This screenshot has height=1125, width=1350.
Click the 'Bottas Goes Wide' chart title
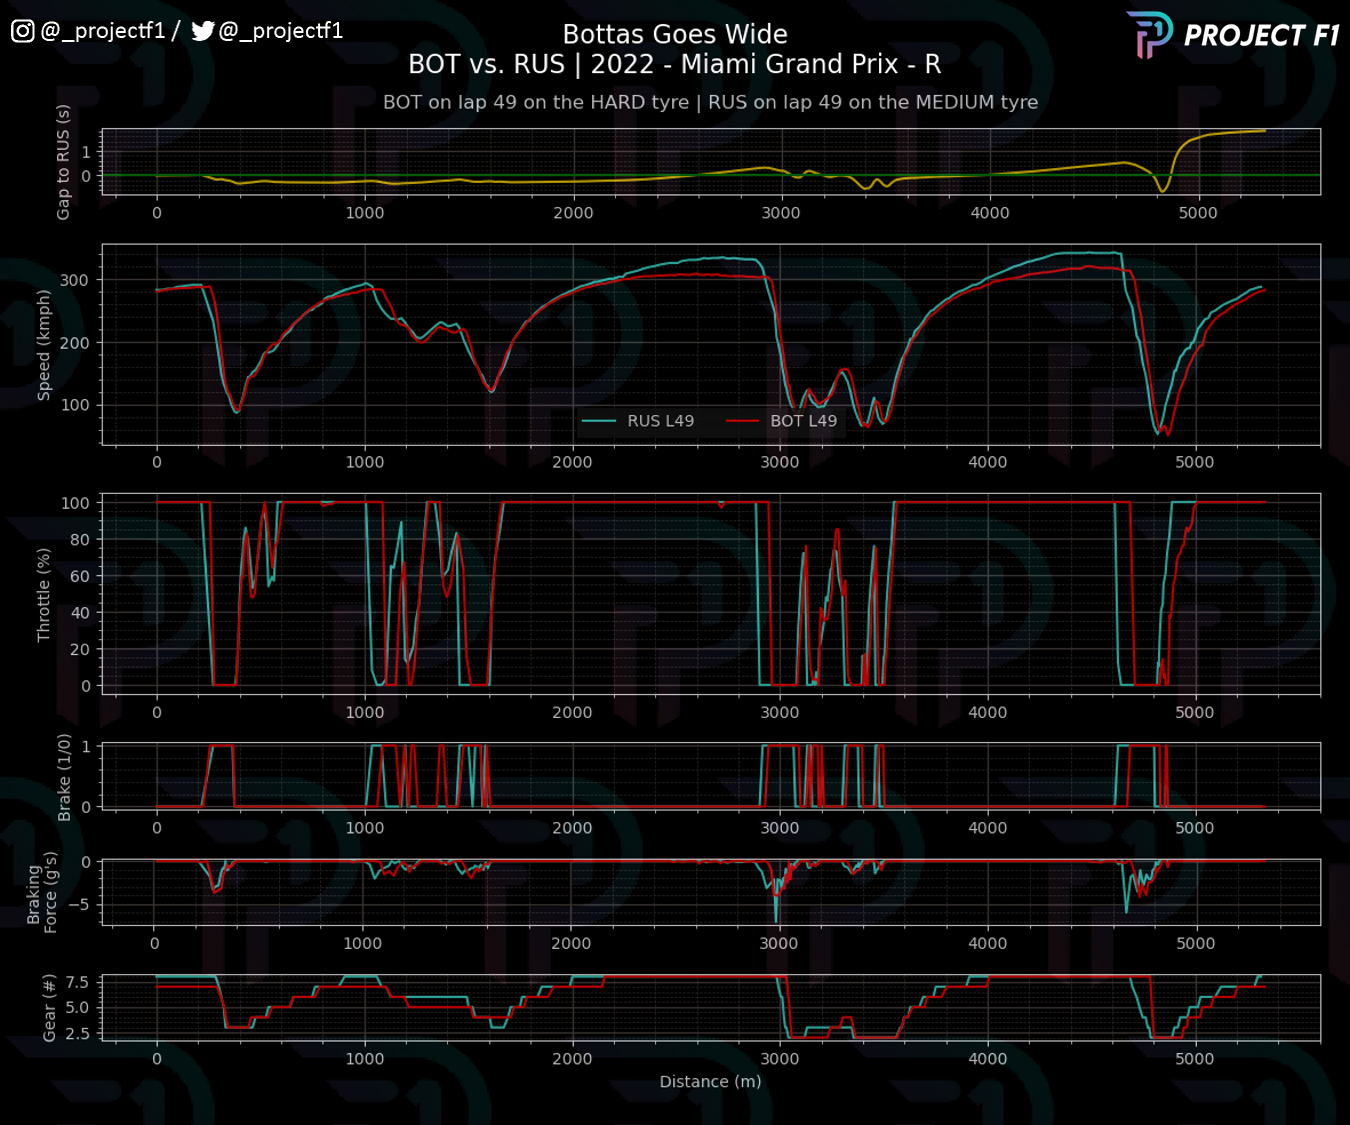click(x=675, y=35)
